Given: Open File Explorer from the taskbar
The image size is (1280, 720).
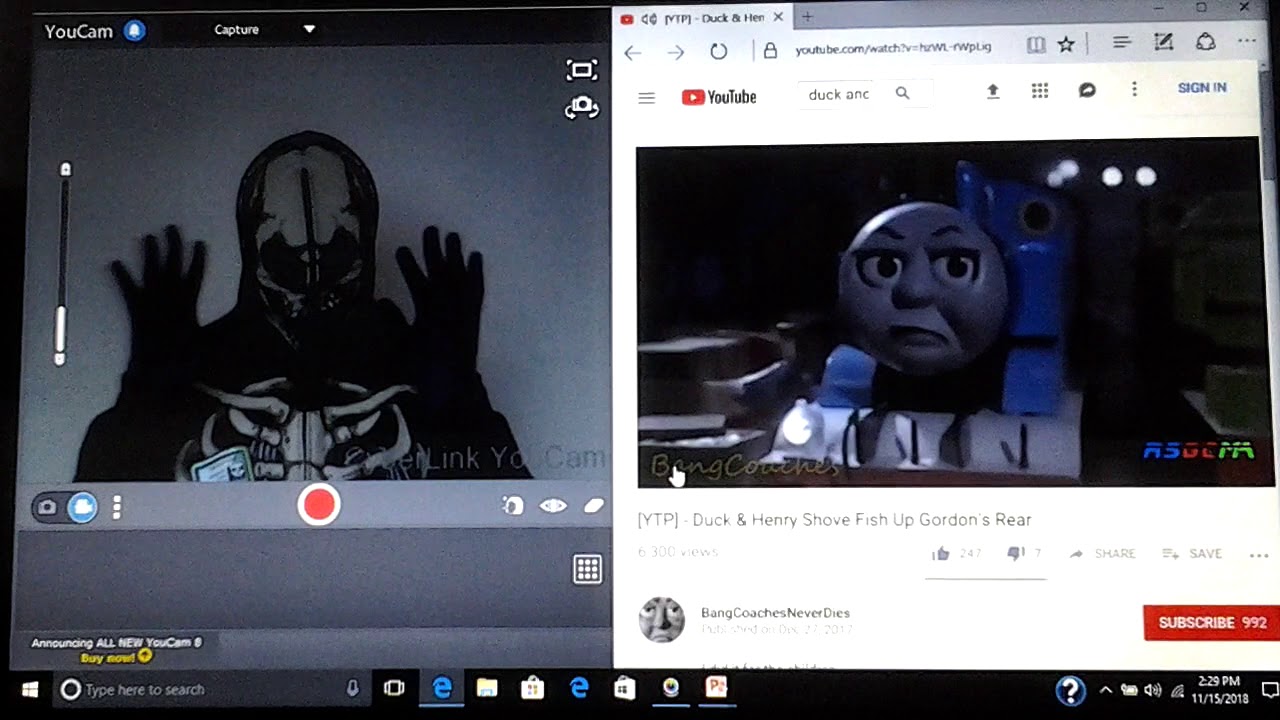Looking at the screenshot, I should (x=487, y=688).
